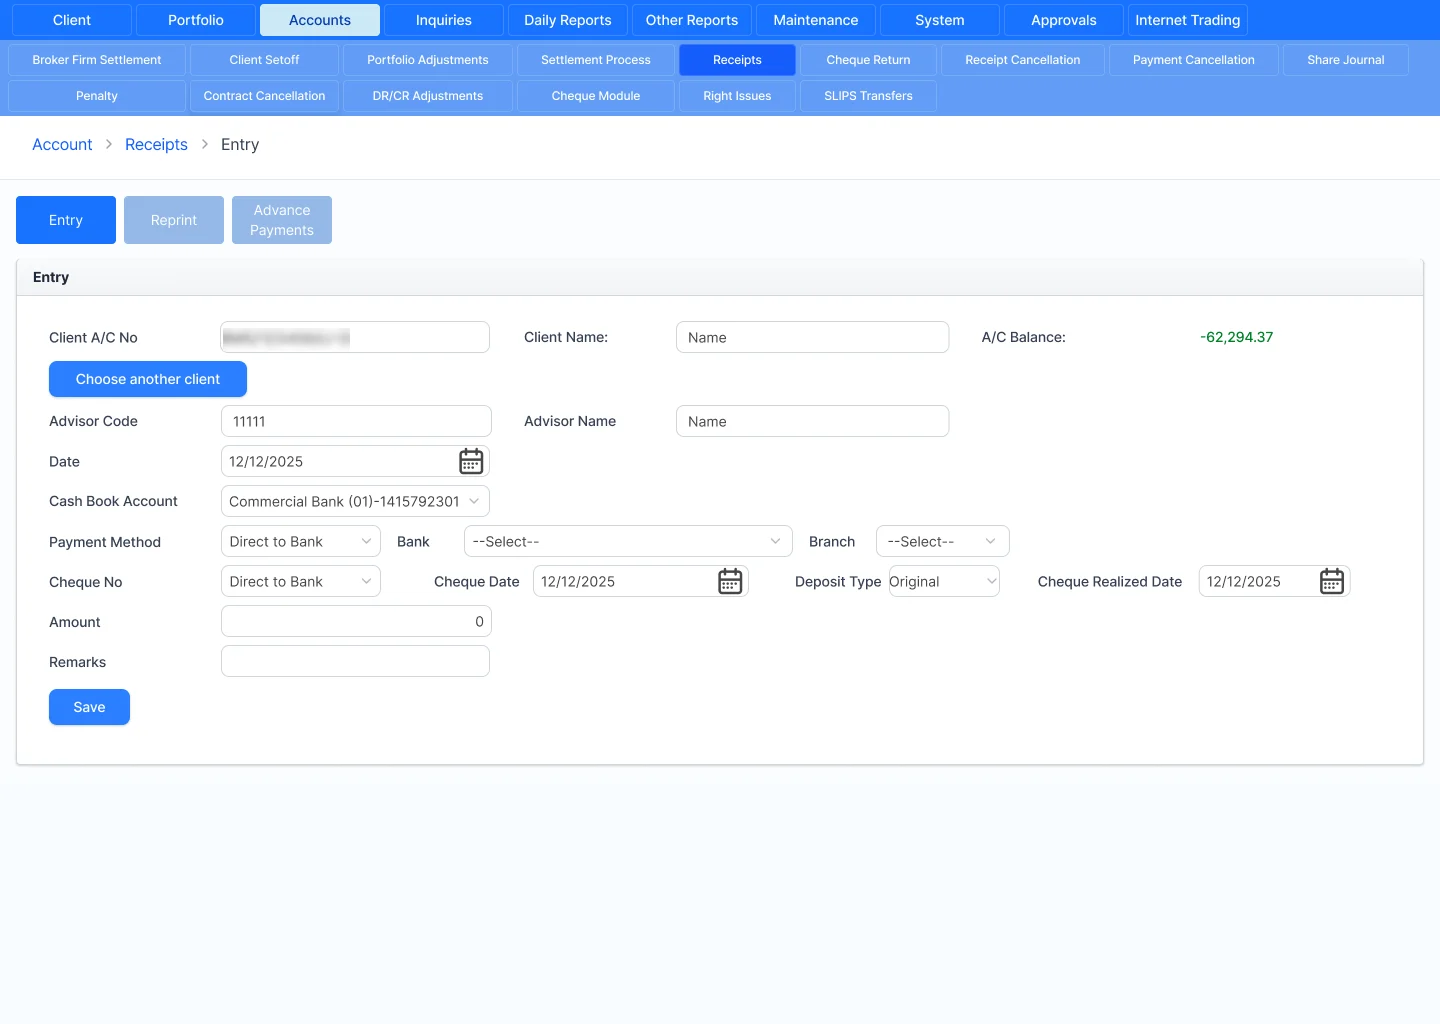Open Settlement Process submenu
This screenshot has width=1440, height=1024.
[596, 60]
